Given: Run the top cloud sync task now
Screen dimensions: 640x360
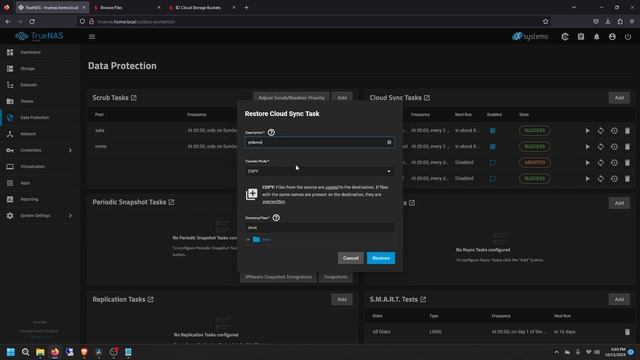Looking at the screenshot, I should click(x=587, y=131).
